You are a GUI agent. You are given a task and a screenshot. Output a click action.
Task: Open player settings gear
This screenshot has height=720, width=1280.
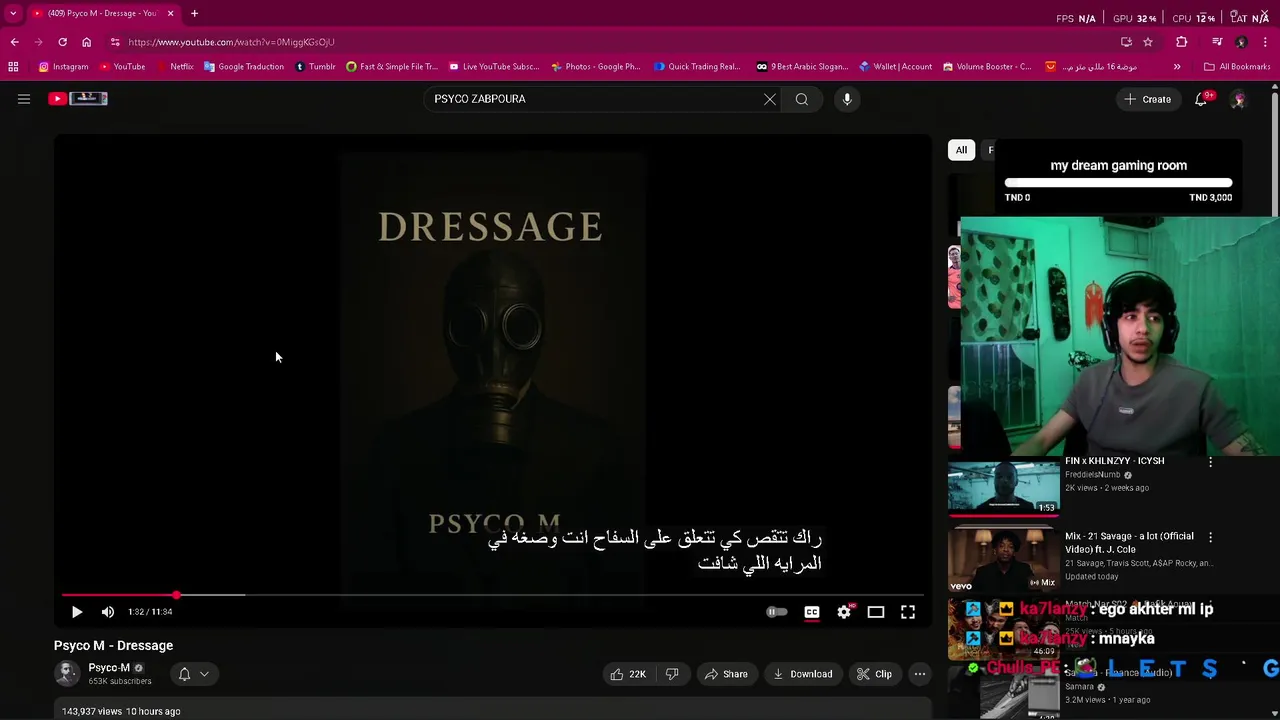[x=844, y=612]
